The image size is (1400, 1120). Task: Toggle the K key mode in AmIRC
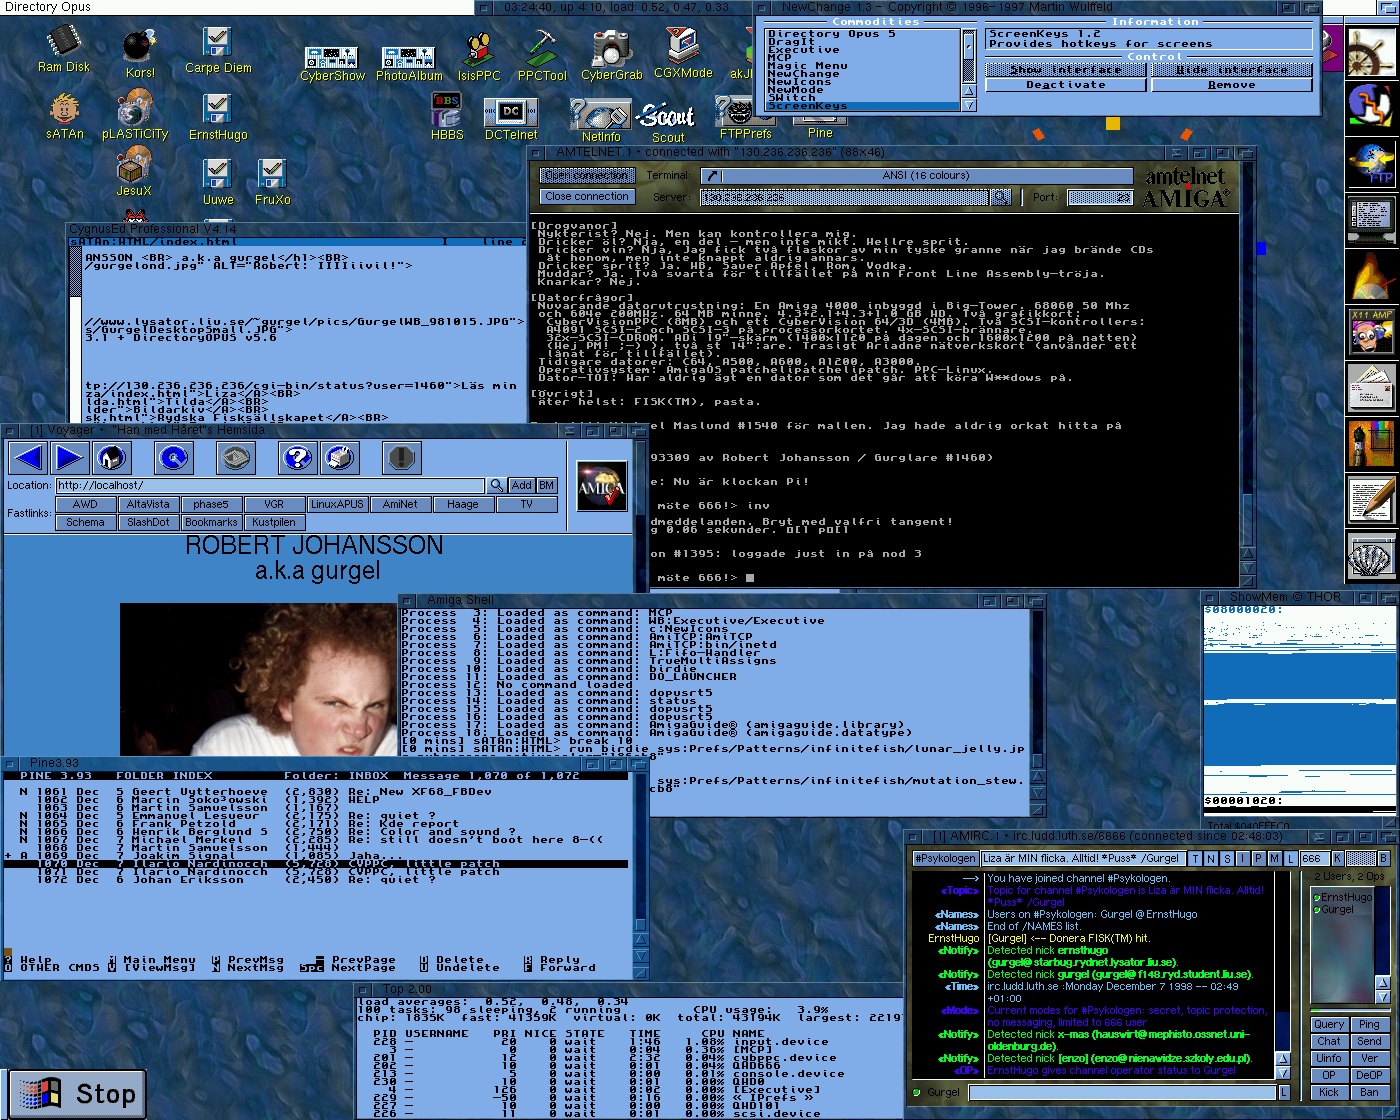tap(1337, 858)
